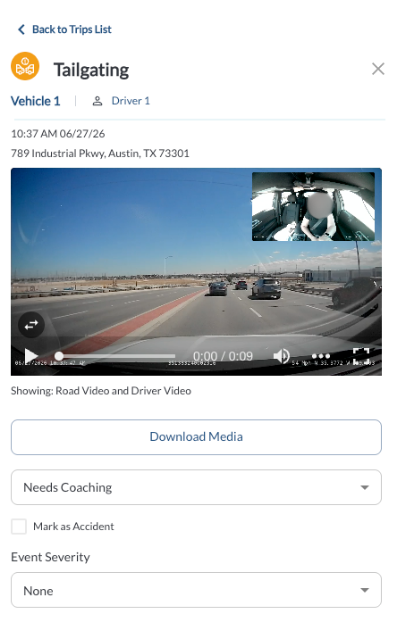Click the back chevron arrow icon
The image size is (404, 624).
tap(21, 29)
